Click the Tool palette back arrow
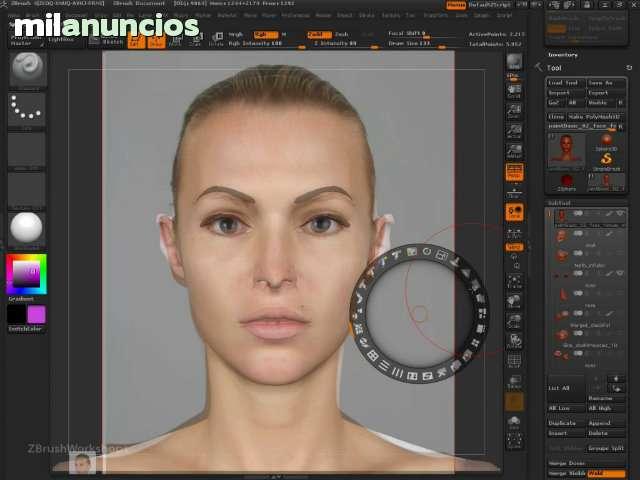 [x=538, y=67]
